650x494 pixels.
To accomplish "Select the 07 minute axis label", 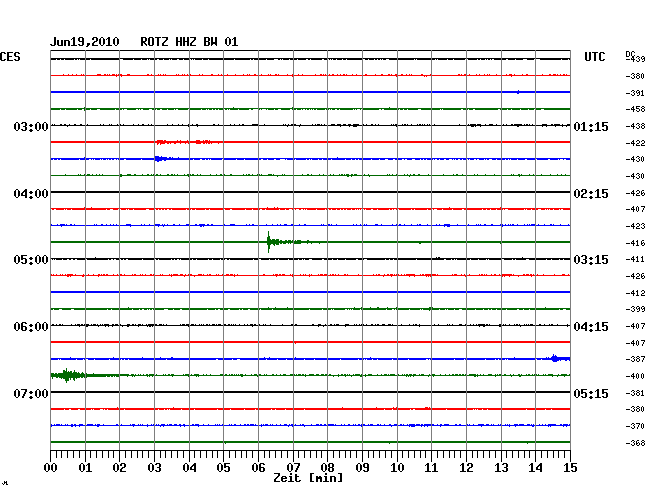I will (293, 467).
